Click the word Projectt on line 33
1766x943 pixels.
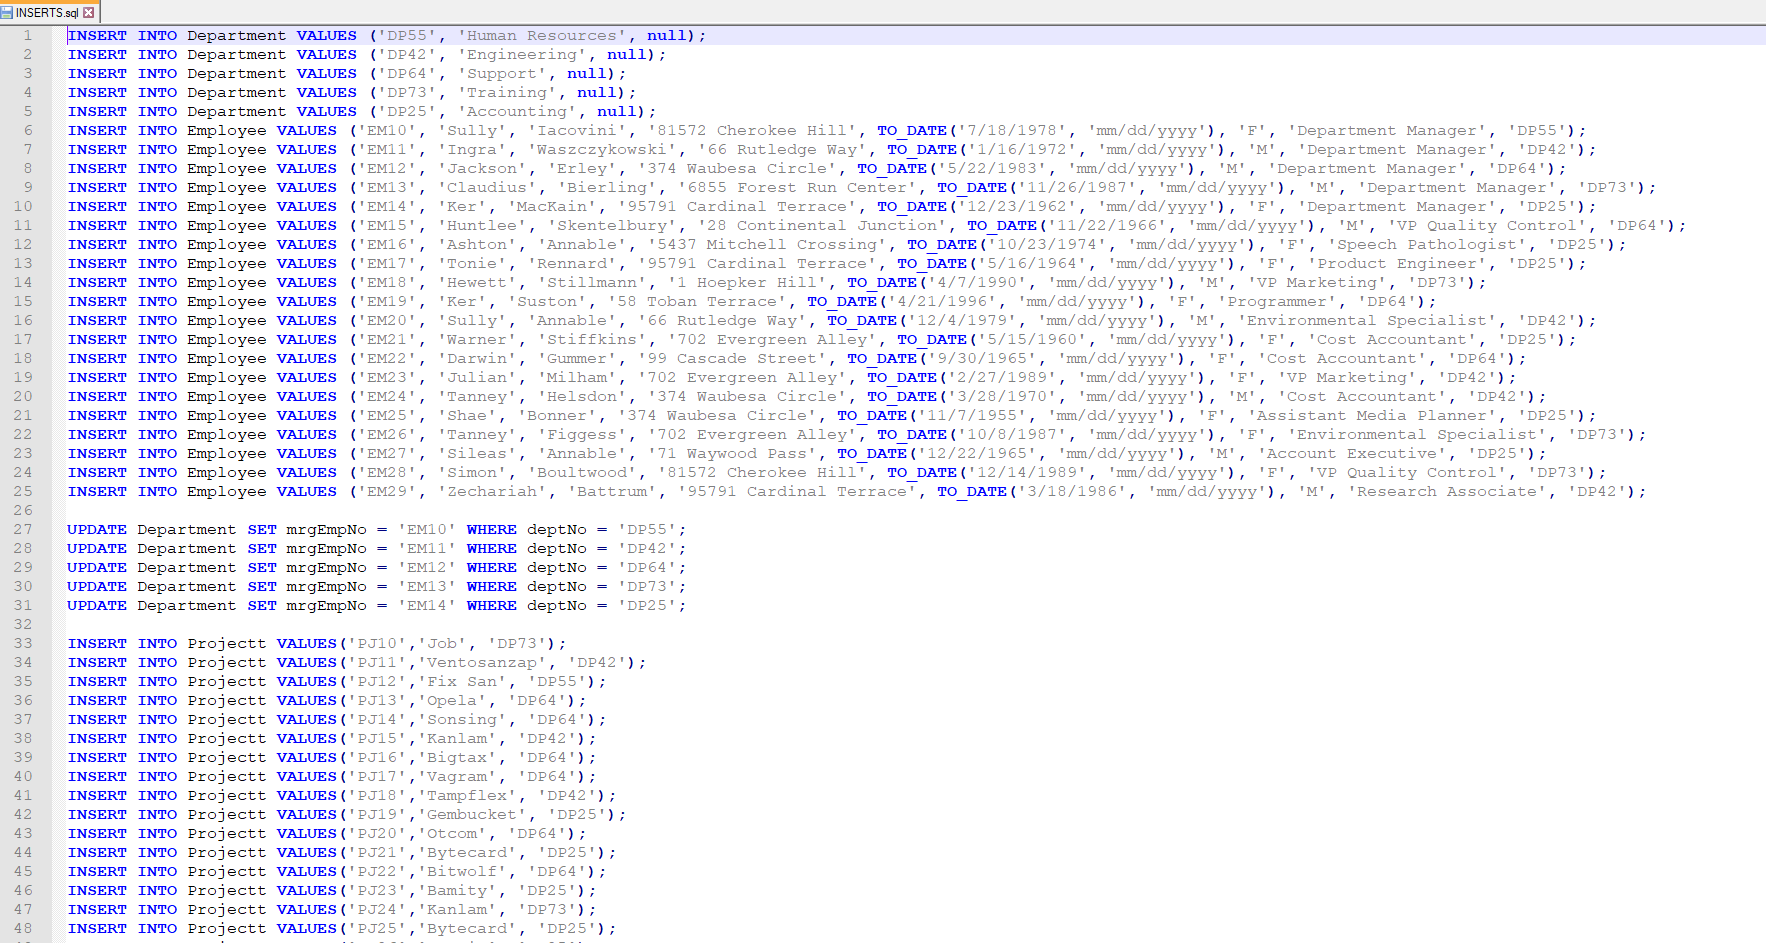[225, 643]
